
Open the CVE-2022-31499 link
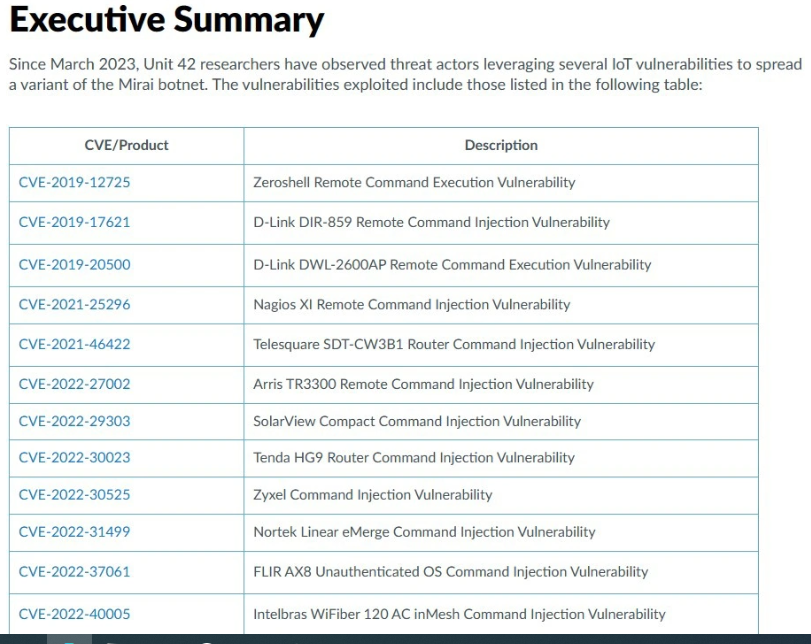pyautogui.click(x=74, y=532)
